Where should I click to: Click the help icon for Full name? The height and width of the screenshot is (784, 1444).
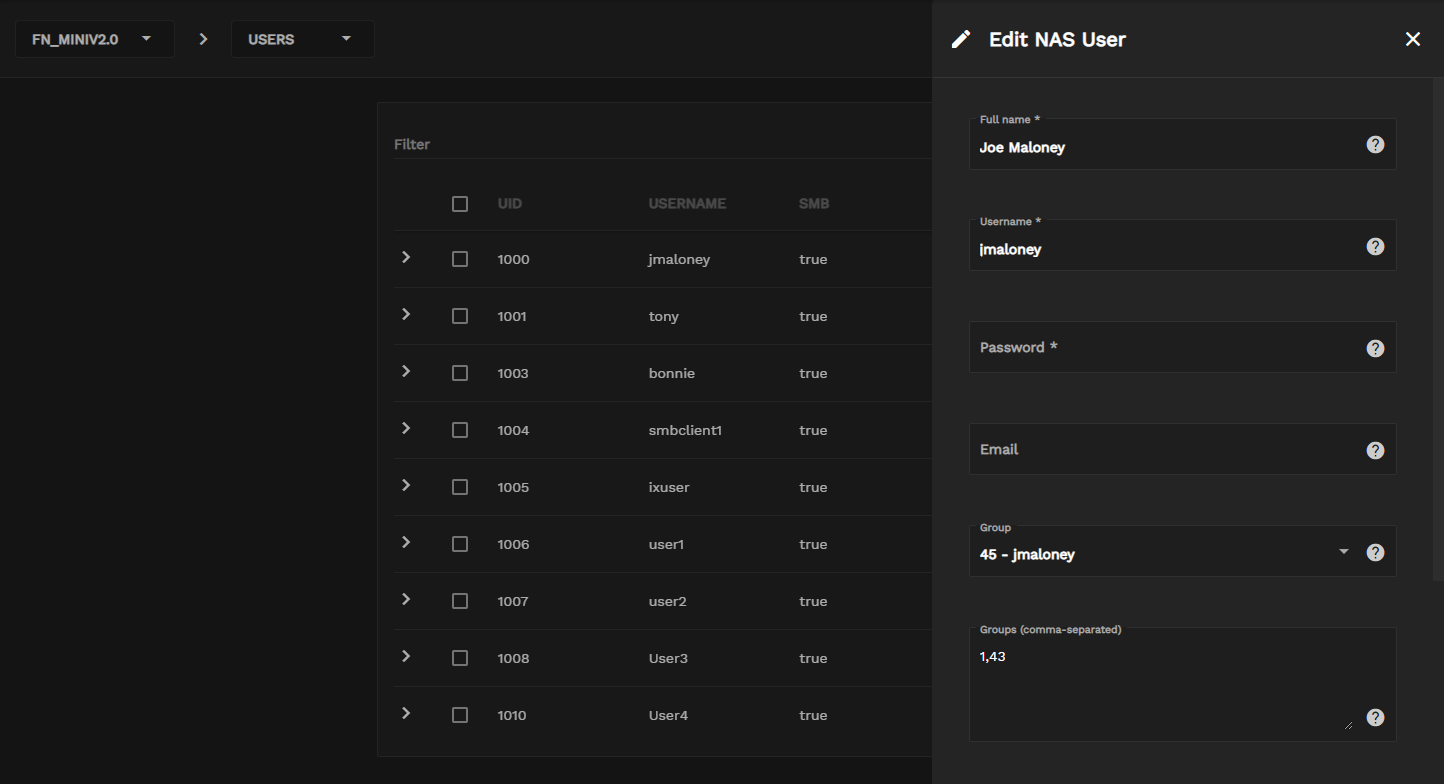coord(1375,145)
